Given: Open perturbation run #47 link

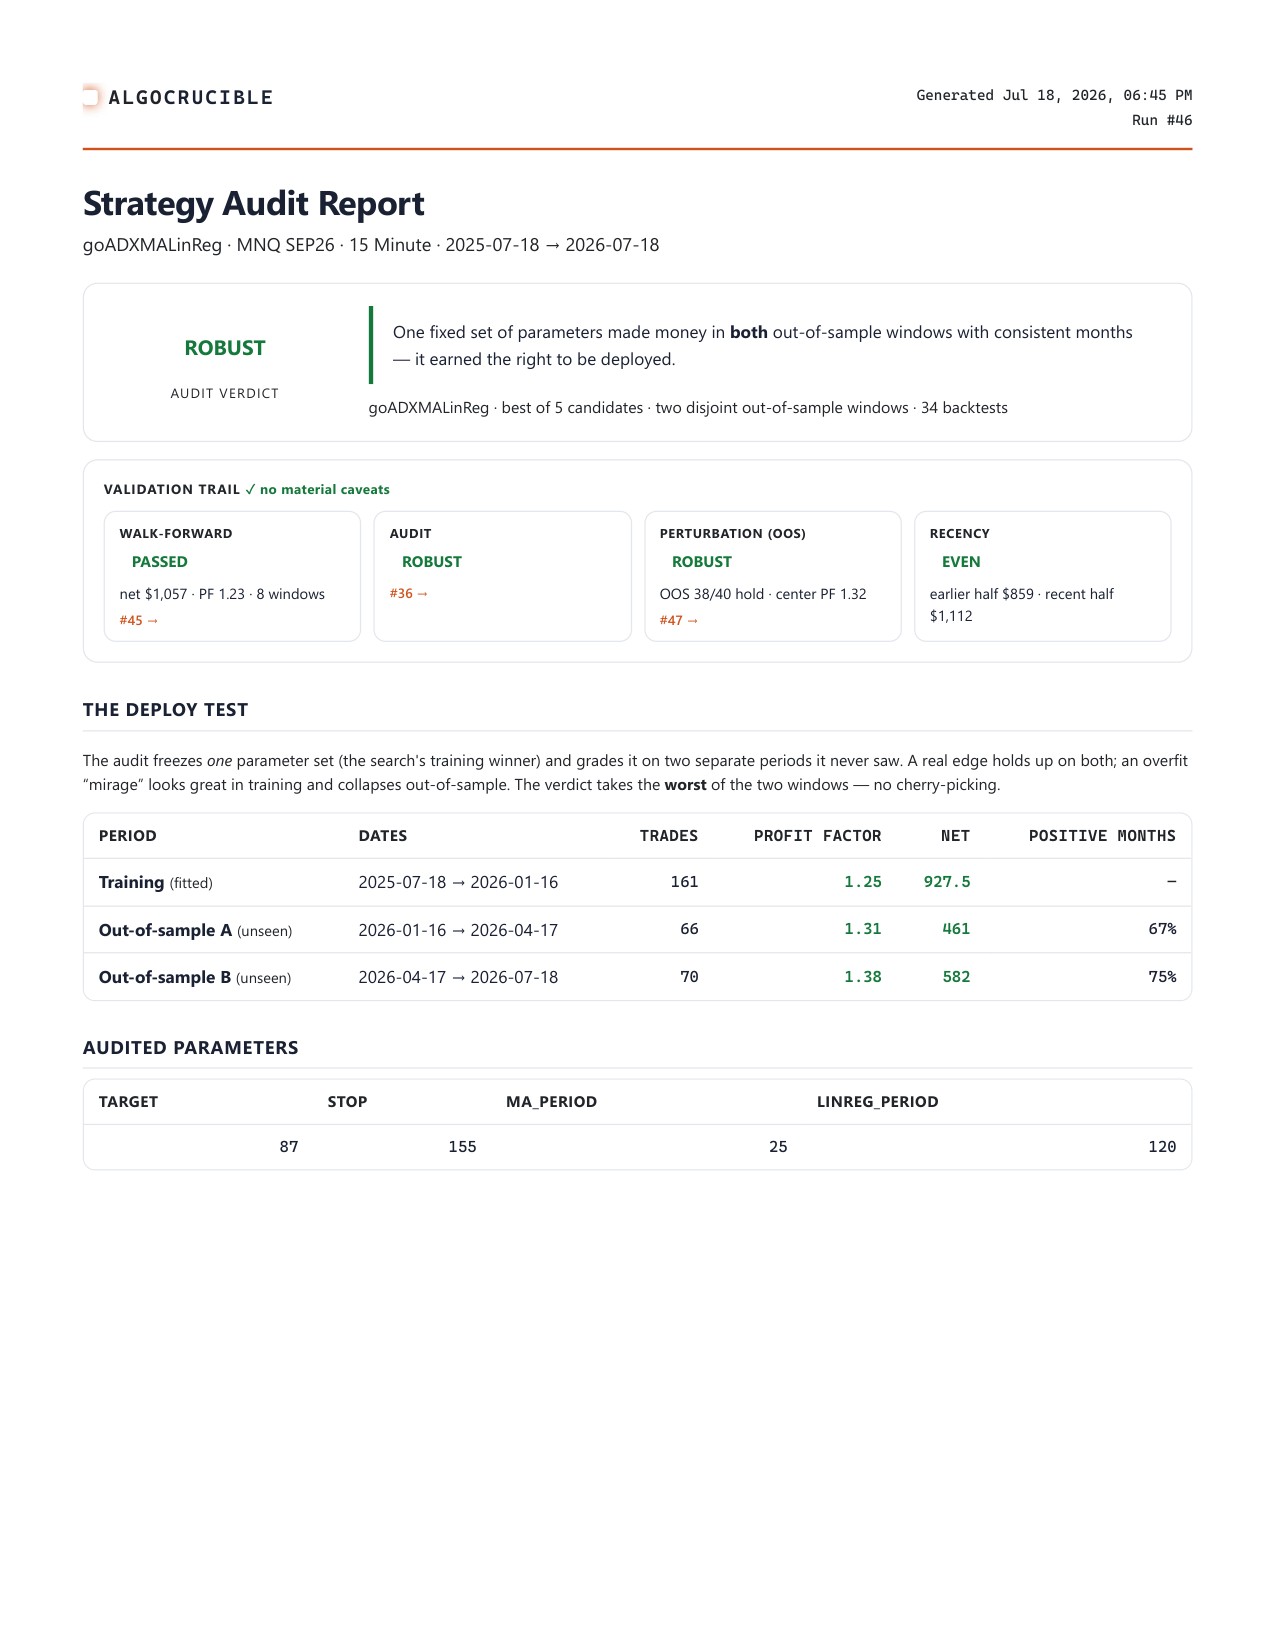Looking at the screenshot, I should coord(679,621).
